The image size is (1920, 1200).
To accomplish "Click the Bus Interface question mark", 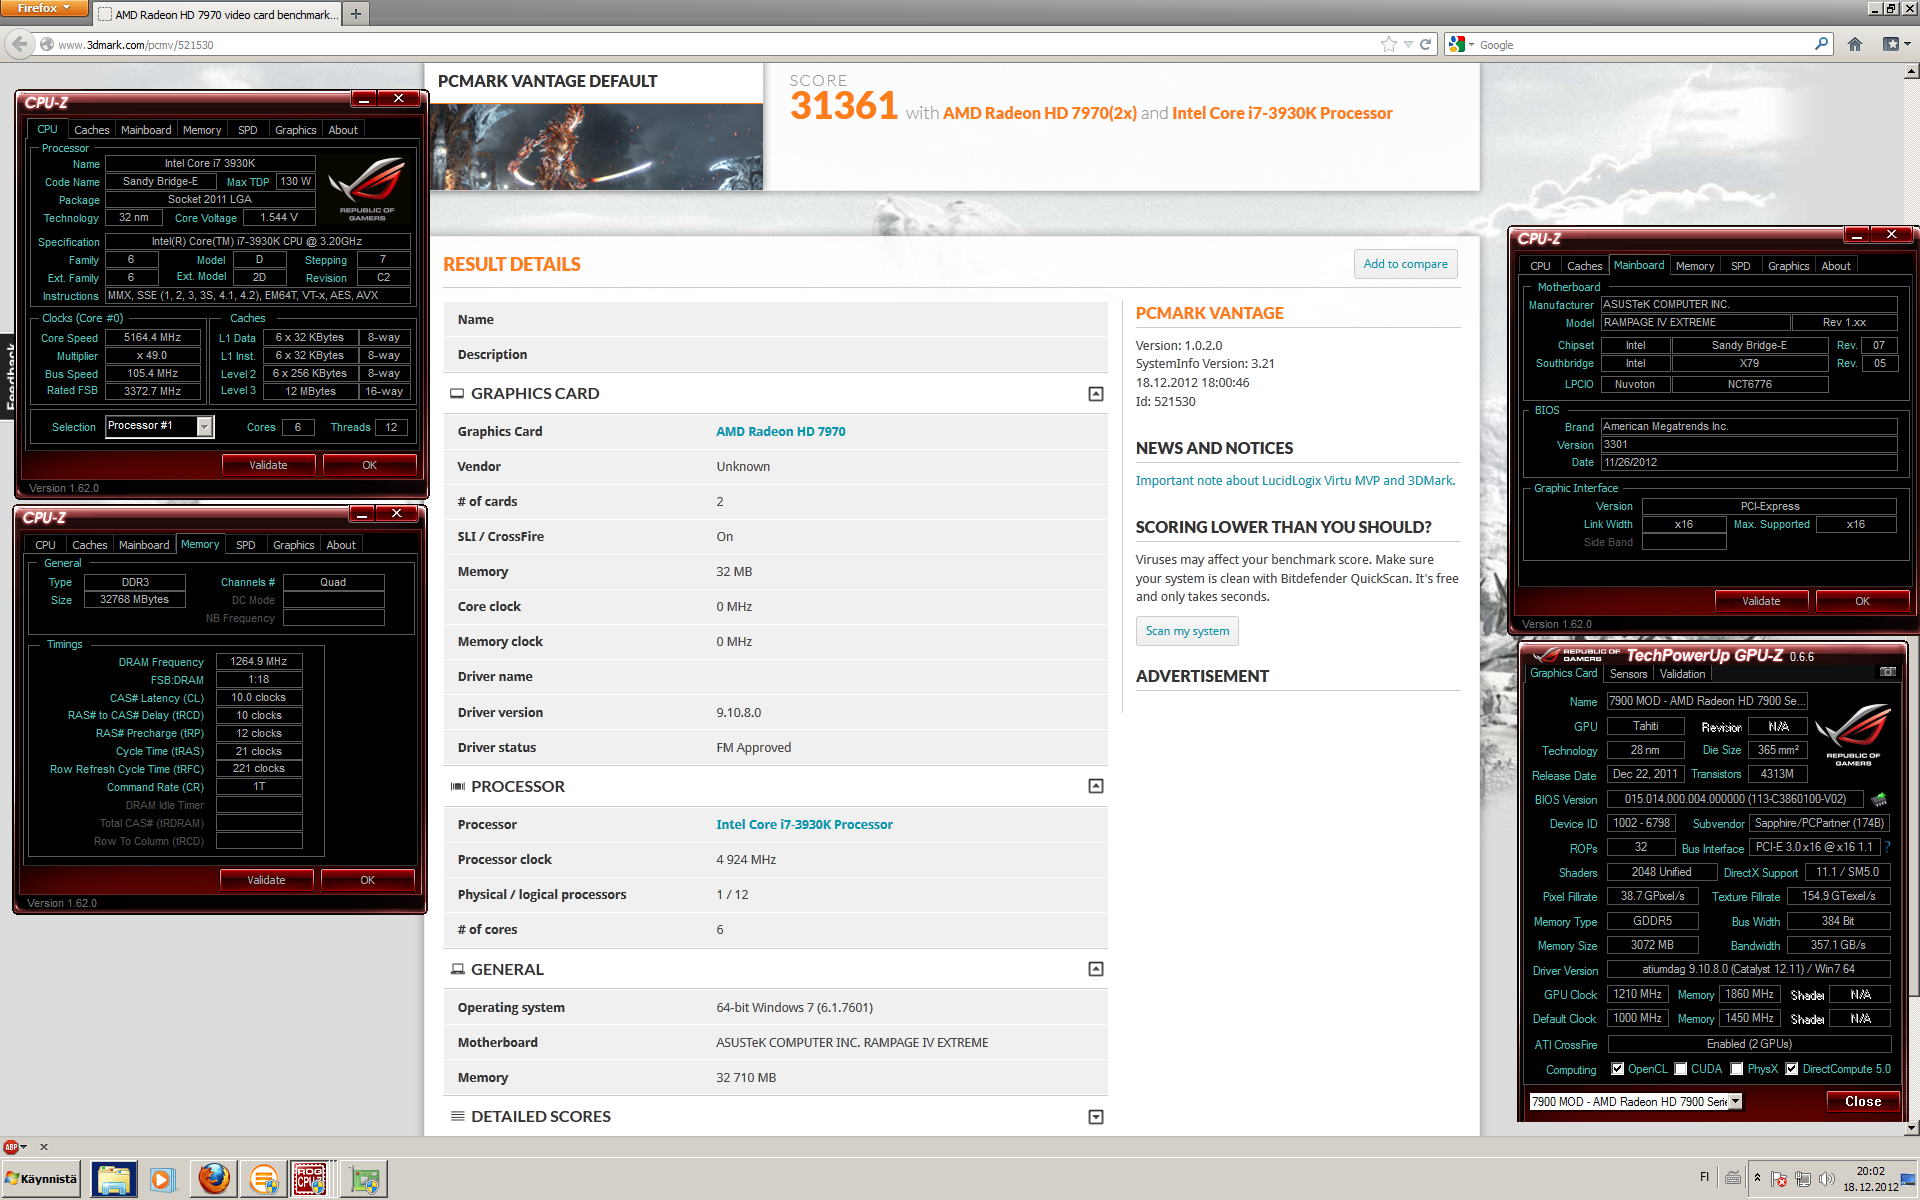I will [1888, 847].
